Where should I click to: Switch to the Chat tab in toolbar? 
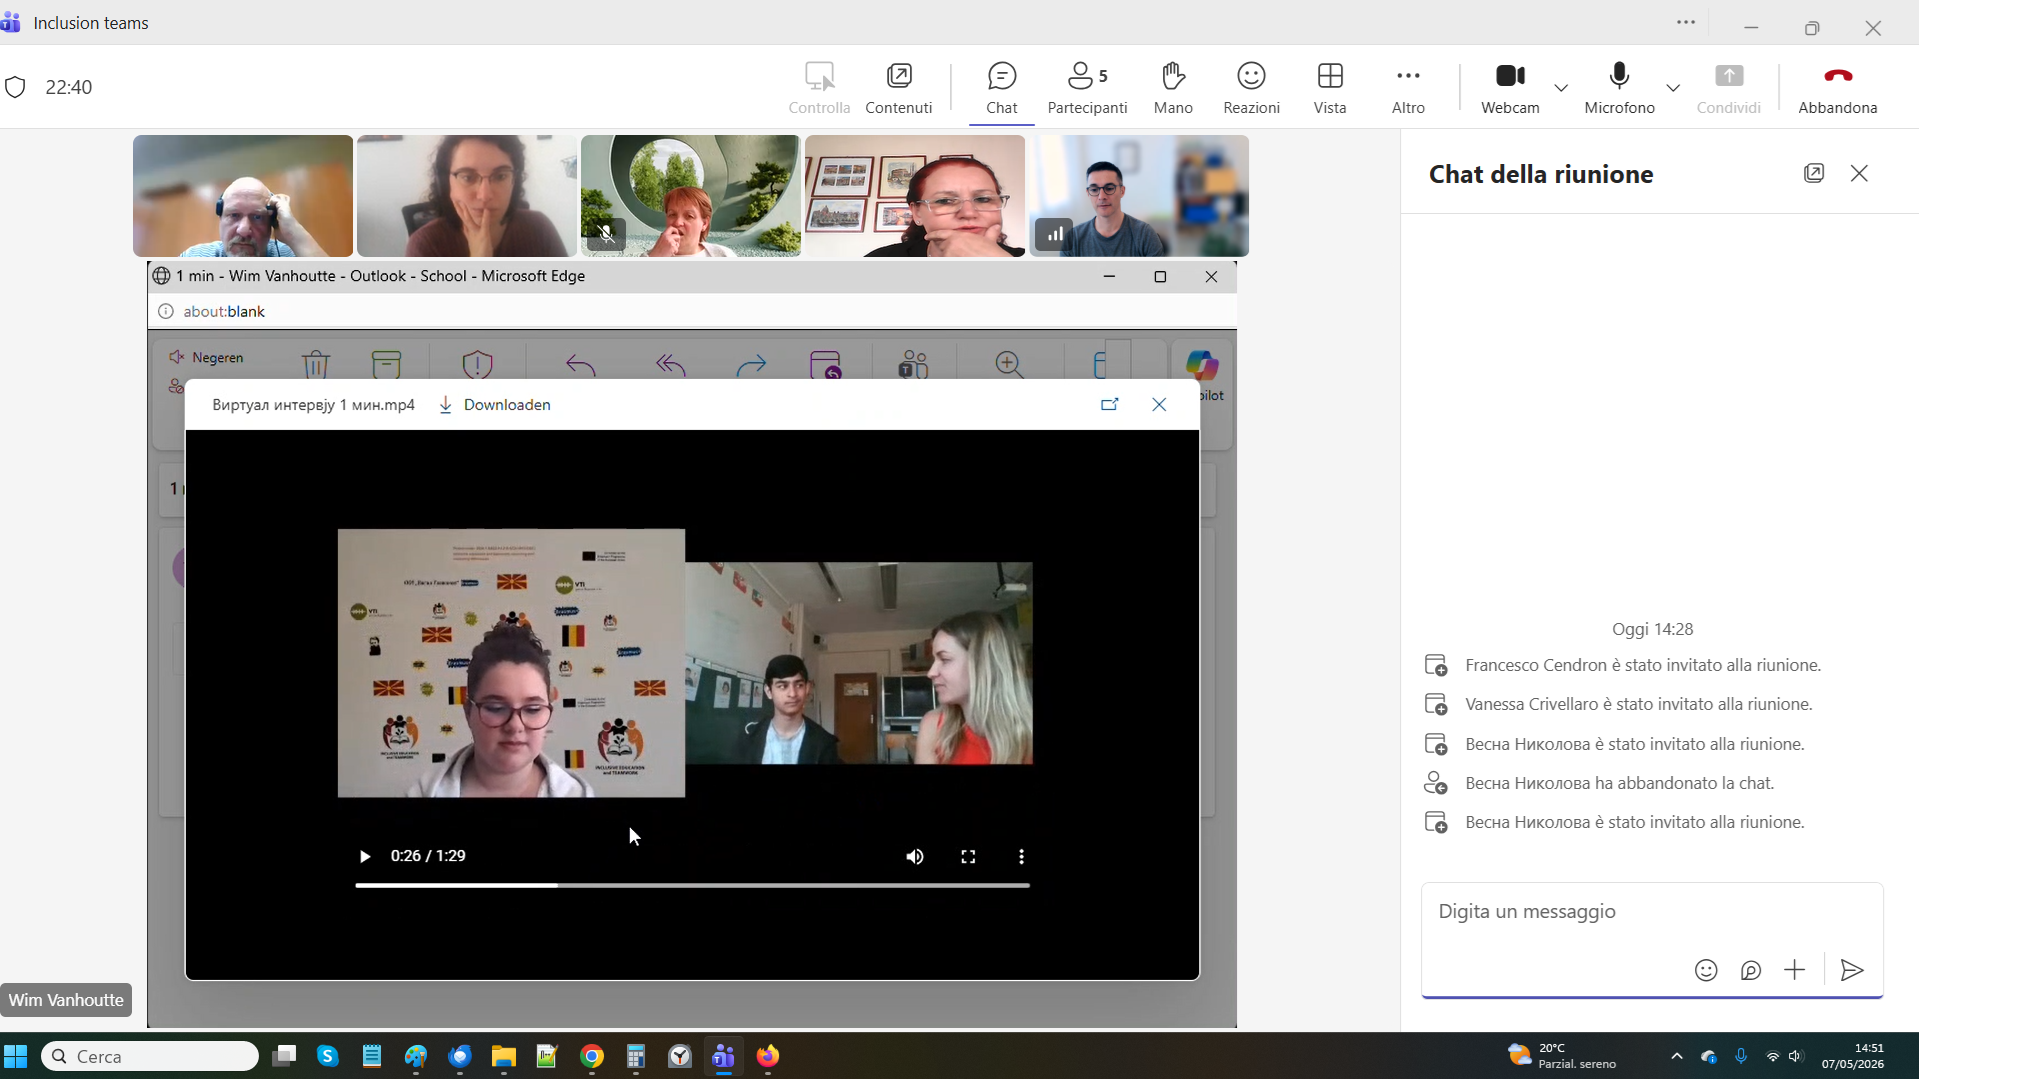tap(1001, 88)
